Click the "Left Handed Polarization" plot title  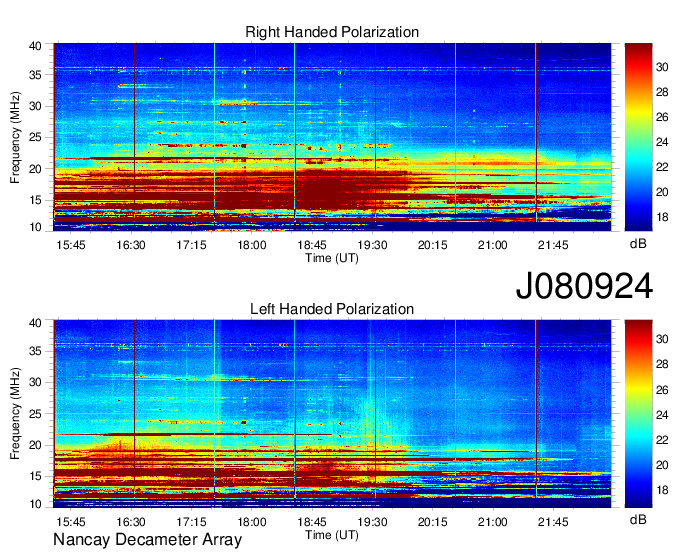tap(332, 309)
